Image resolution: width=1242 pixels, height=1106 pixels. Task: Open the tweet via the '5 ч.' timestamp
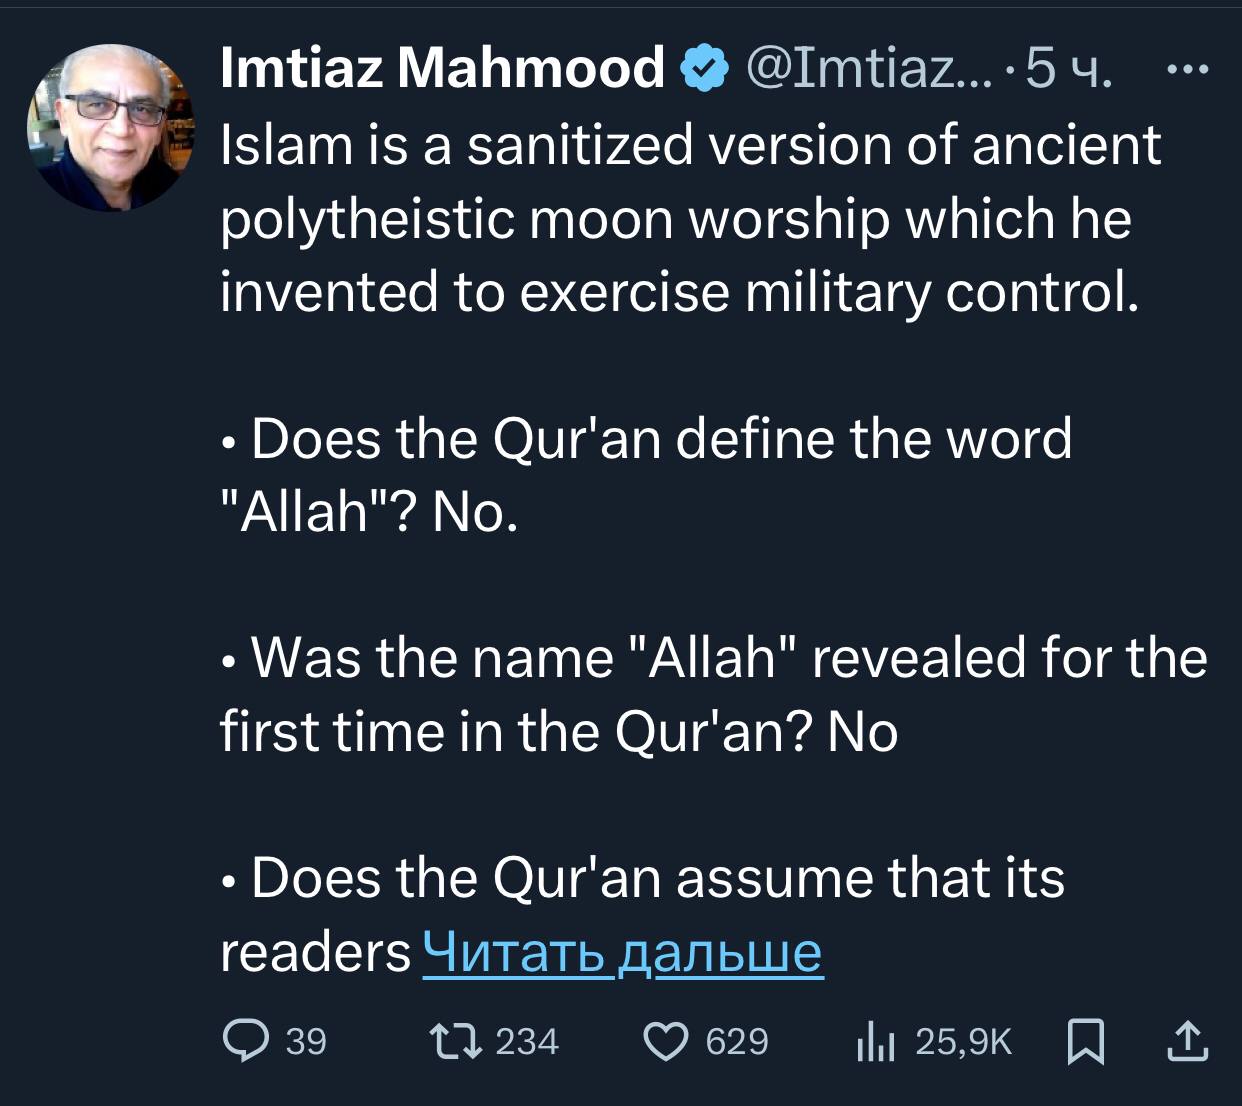(x=1069, y=68)
